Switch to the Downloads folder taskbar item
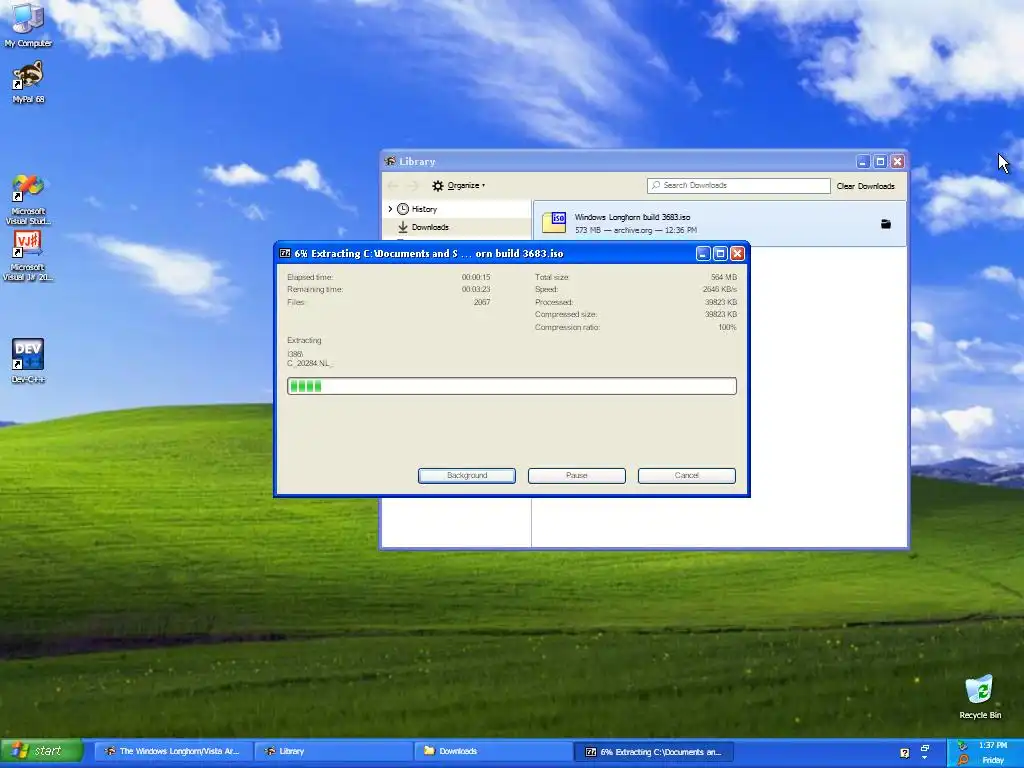Image resolution: width=1024 pixels, height=768 pixels. click(x=493, y=752)
